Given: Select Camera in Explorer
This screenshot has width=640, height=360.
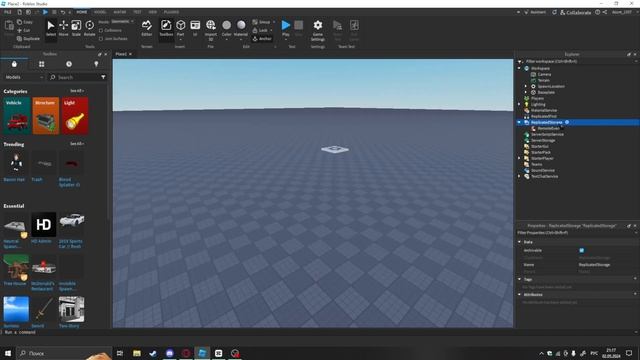Looking at the screenshot, I should coord(544,75).
